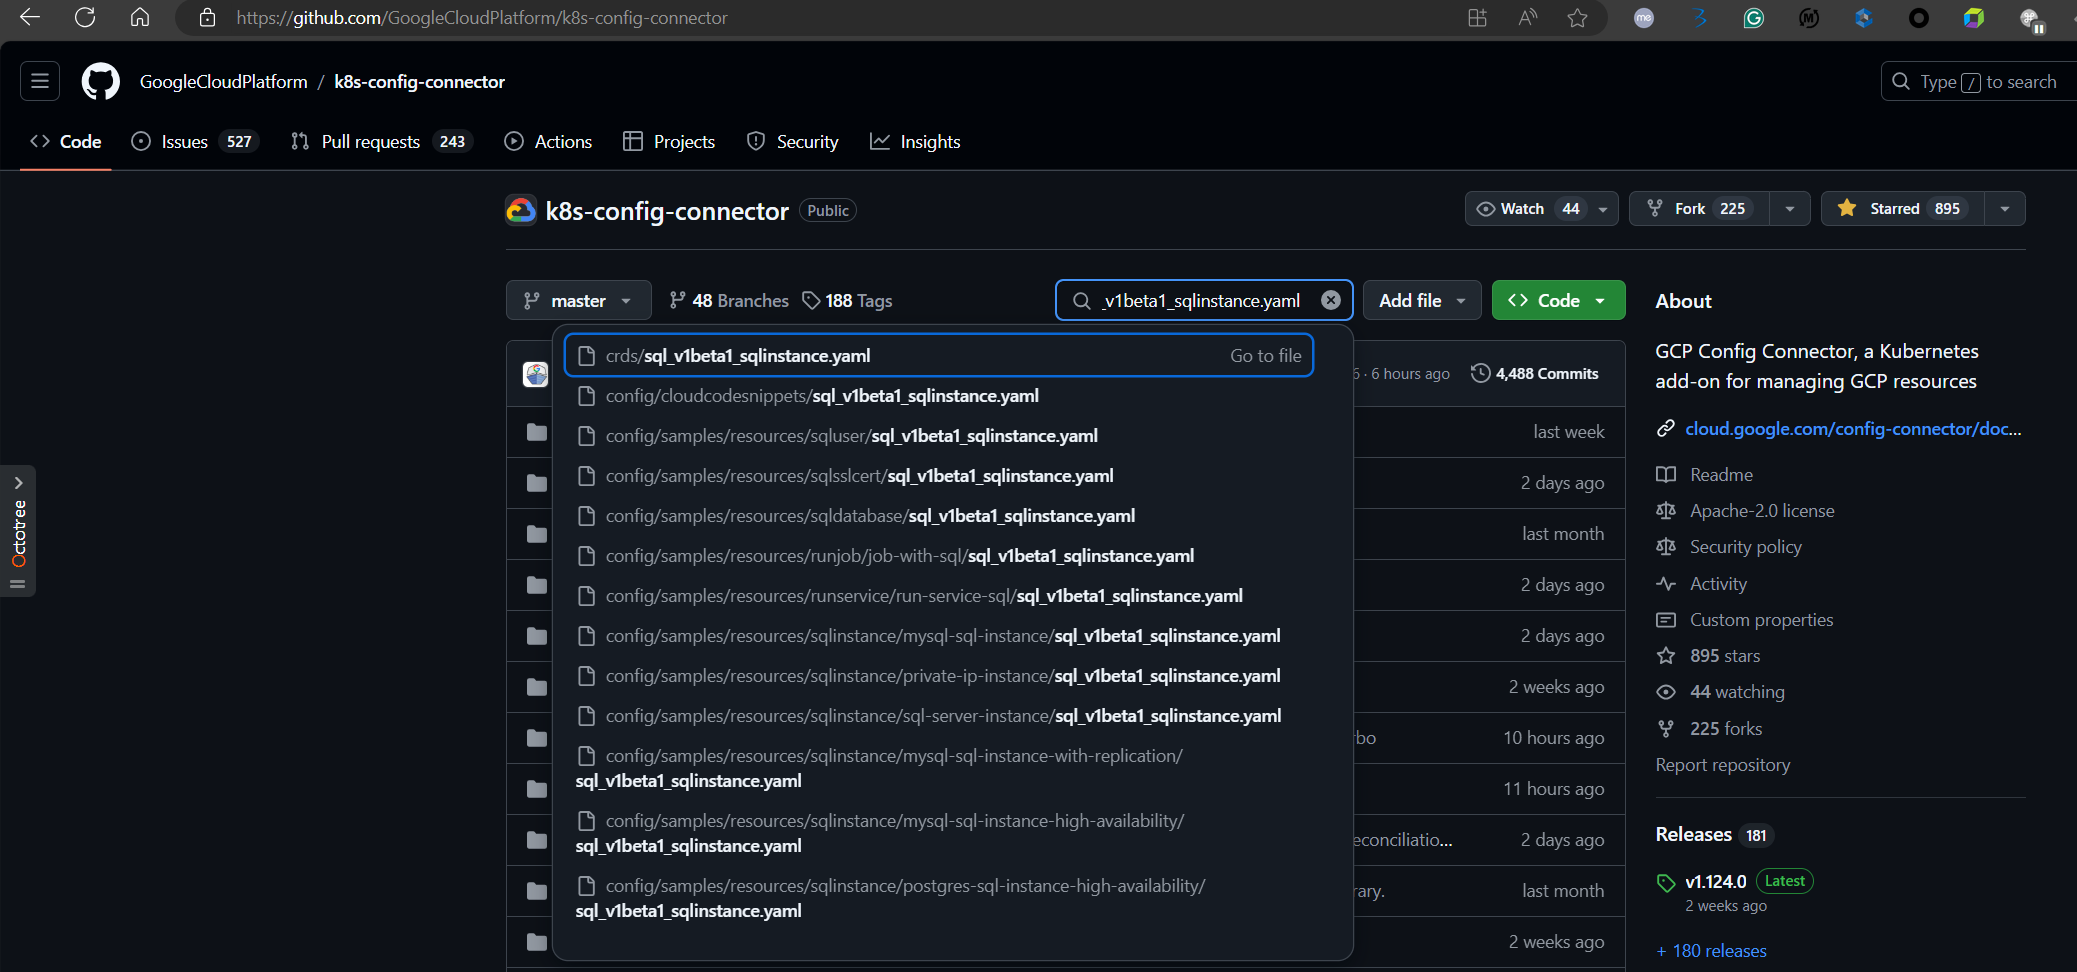The width and height of the screenshot is (2077, 972).
Task: Open the Security policy link
Action: coord(1729,546)
